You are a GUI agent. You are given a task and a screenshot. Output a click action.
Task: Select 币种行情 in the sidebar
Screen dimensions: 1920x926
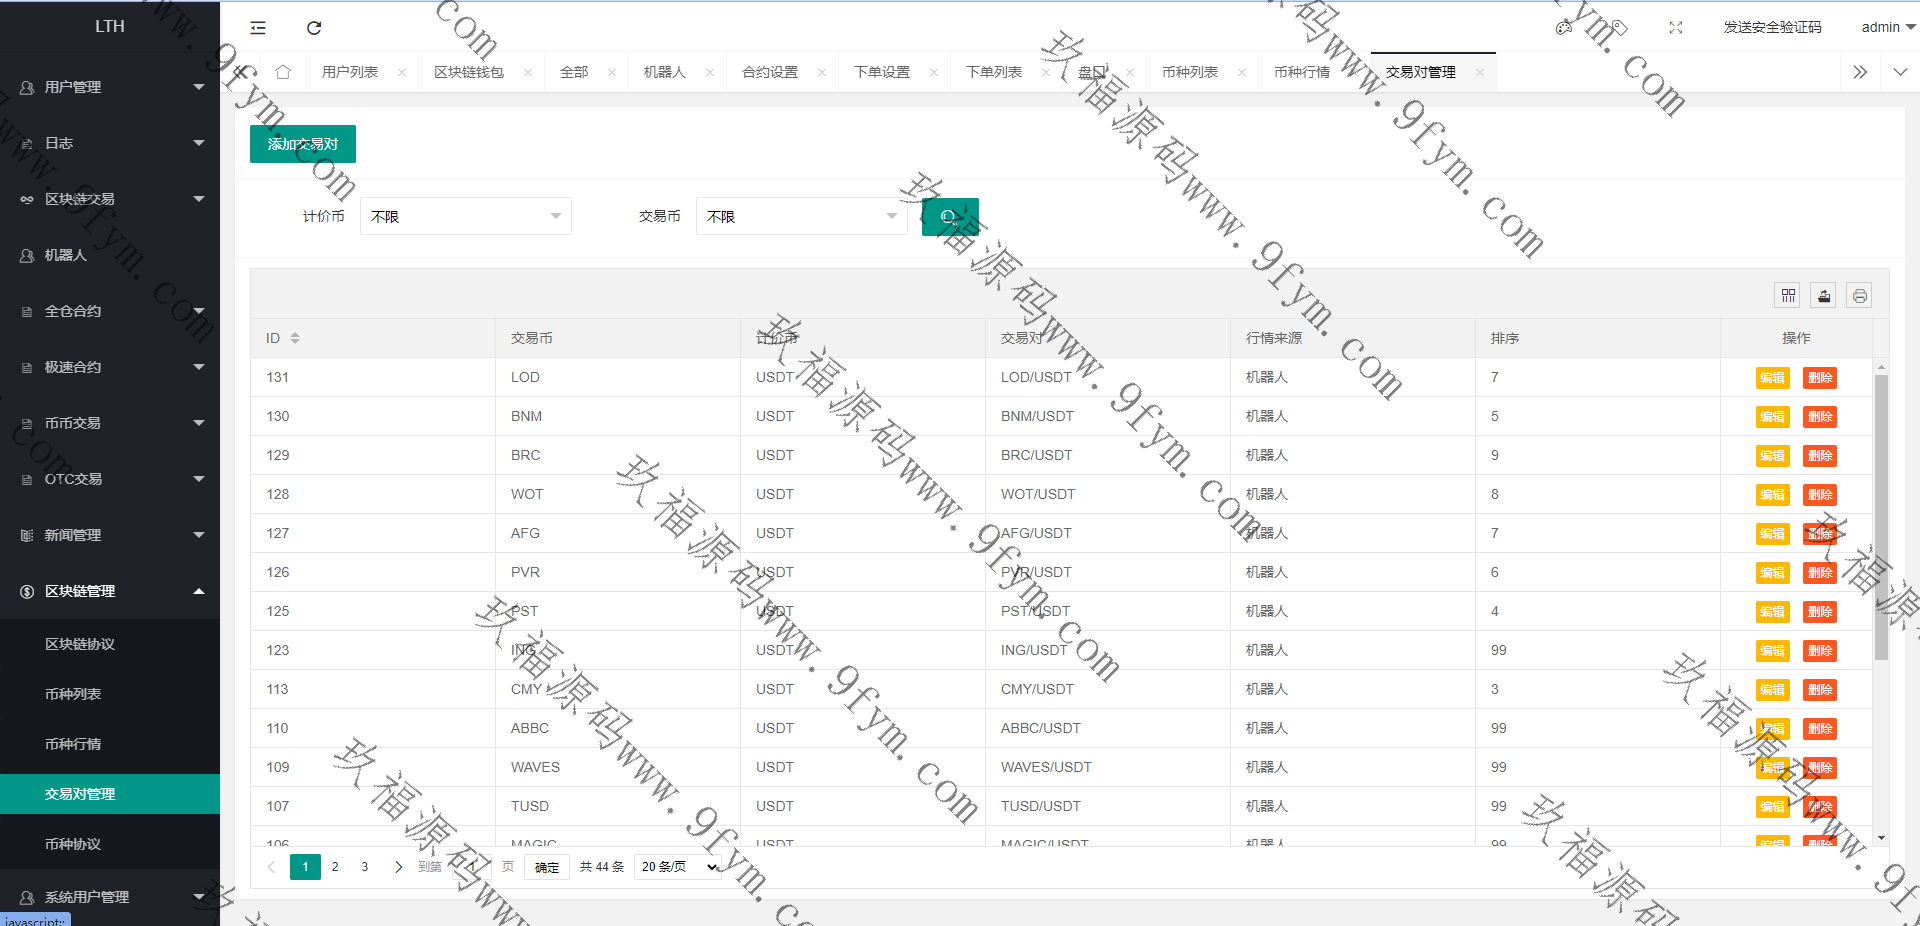tap(73, 744)
